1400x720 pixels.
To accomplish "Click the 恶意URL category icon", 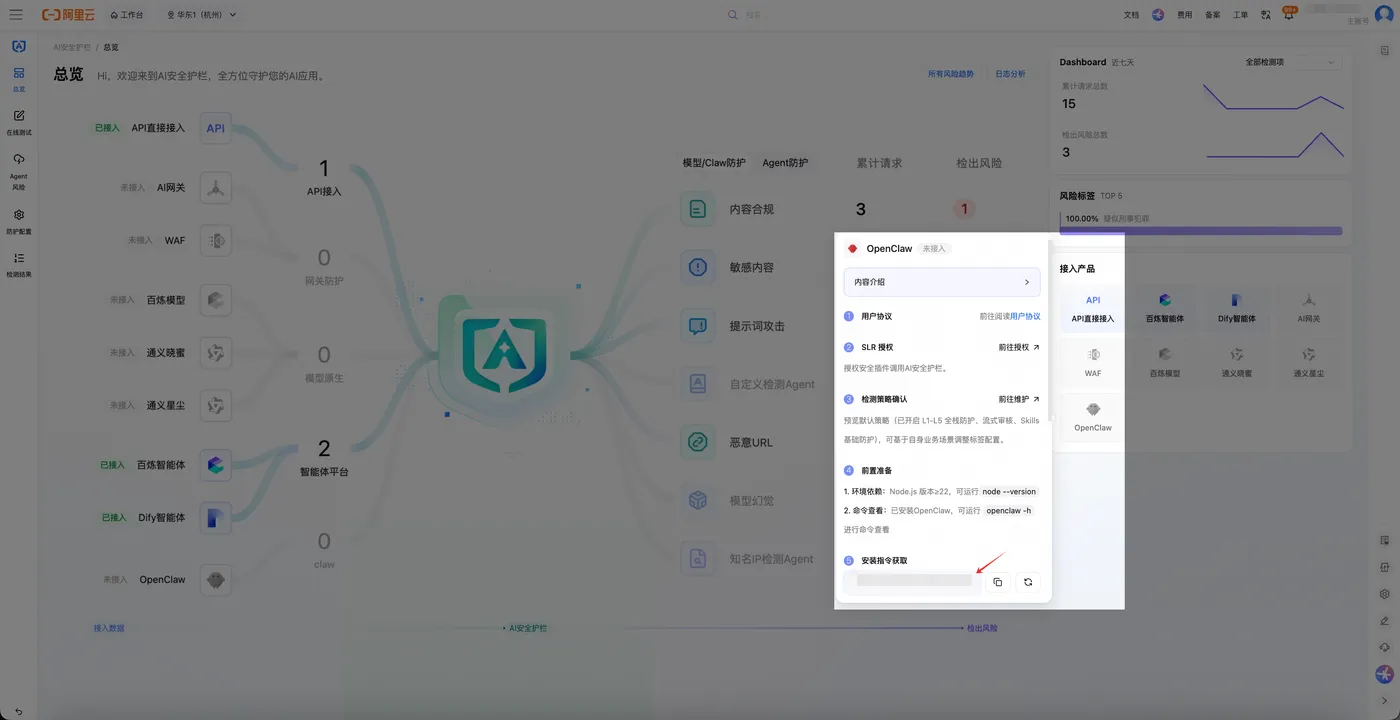I will tap(698, 442).
